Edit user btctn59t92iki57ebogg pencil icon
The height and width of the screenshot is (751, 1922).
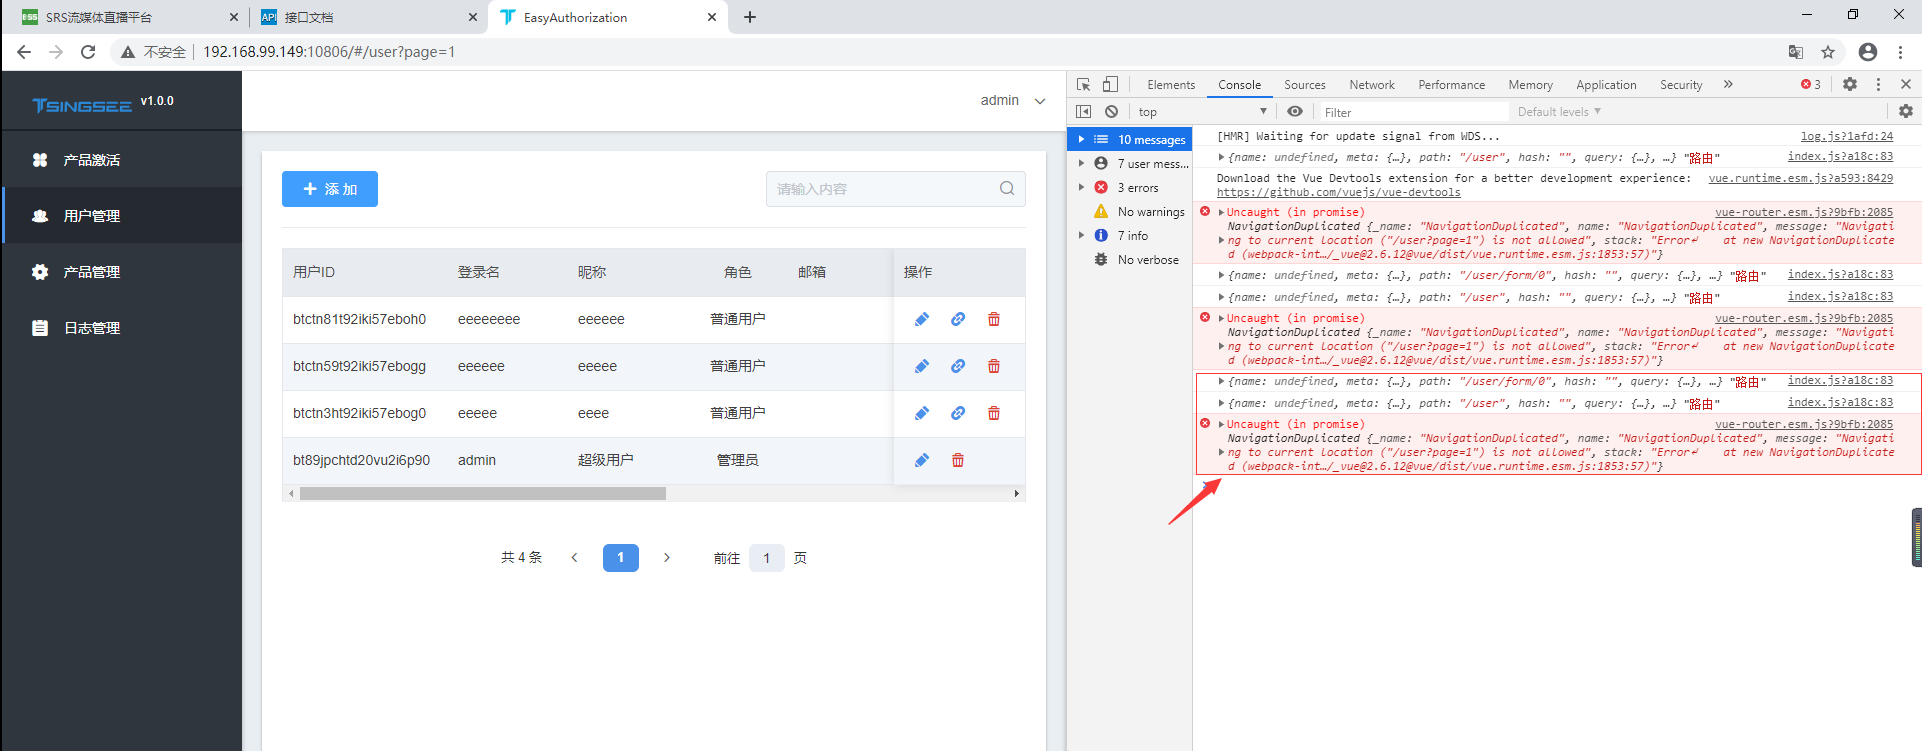coord(922,366)
